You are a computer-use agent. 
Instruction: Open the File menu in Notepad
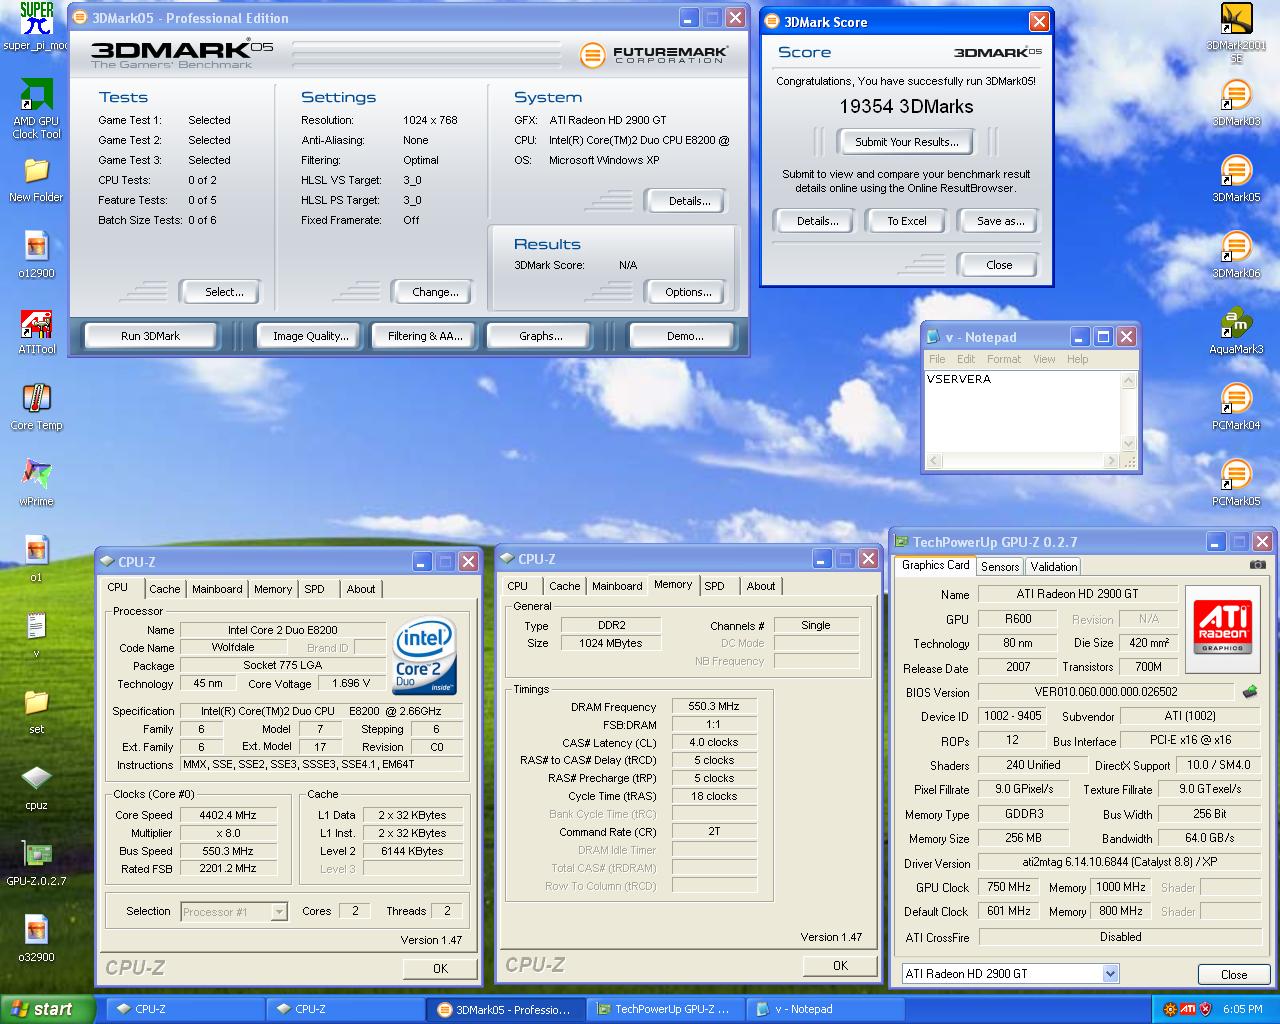[937, 359]
